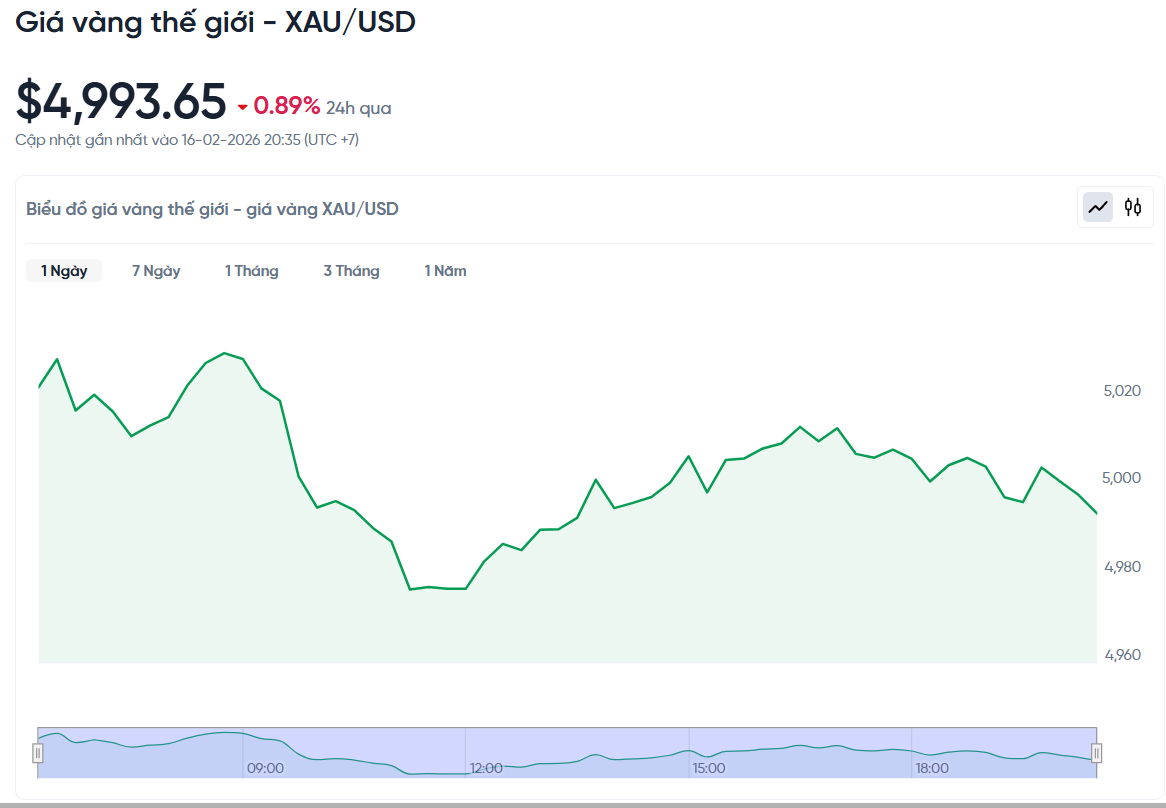Screen dimensions: 1166x808
Task: Select the 7 Ngày time range
Action: tap(156, 271)
